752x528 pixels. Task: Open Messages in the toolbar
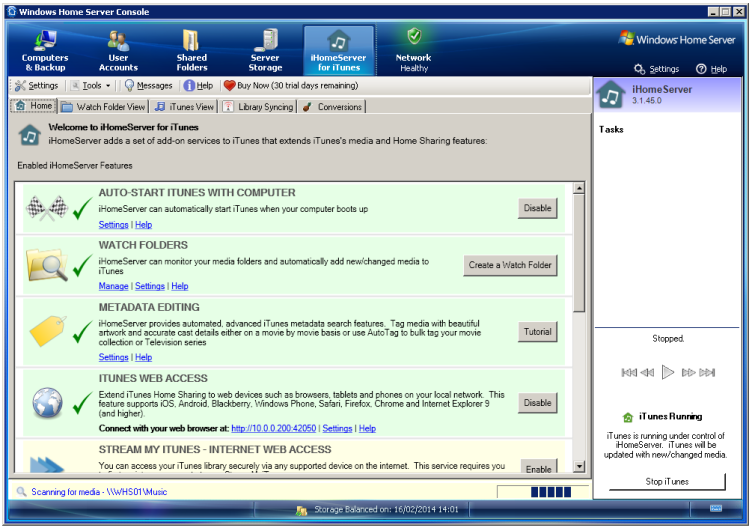pyautogui.click(x=148, y=86)
